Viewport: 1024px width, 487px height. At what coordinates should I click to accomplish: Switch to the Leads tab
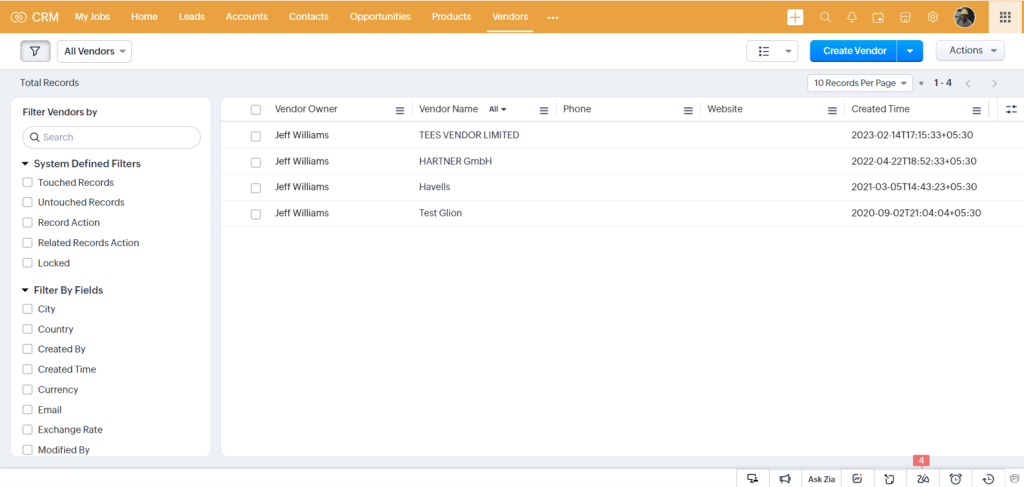coord(192,17)
